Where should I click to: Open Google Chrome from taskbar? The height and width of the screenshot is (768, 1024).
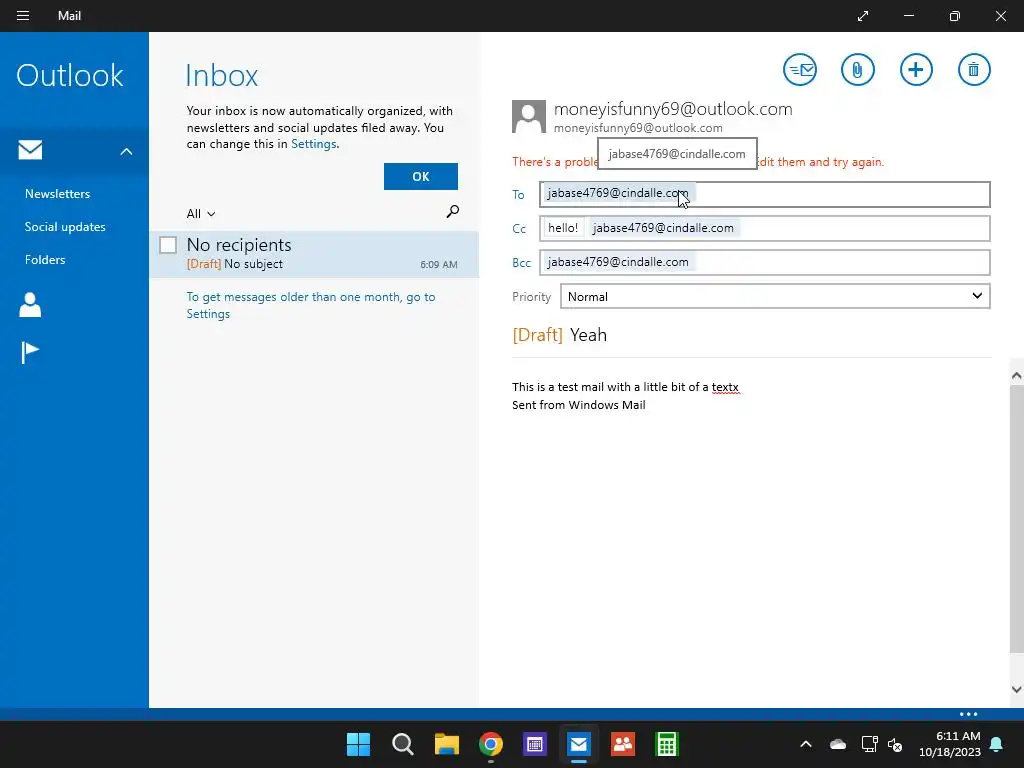pyautogui.click(x=490, y=744)
